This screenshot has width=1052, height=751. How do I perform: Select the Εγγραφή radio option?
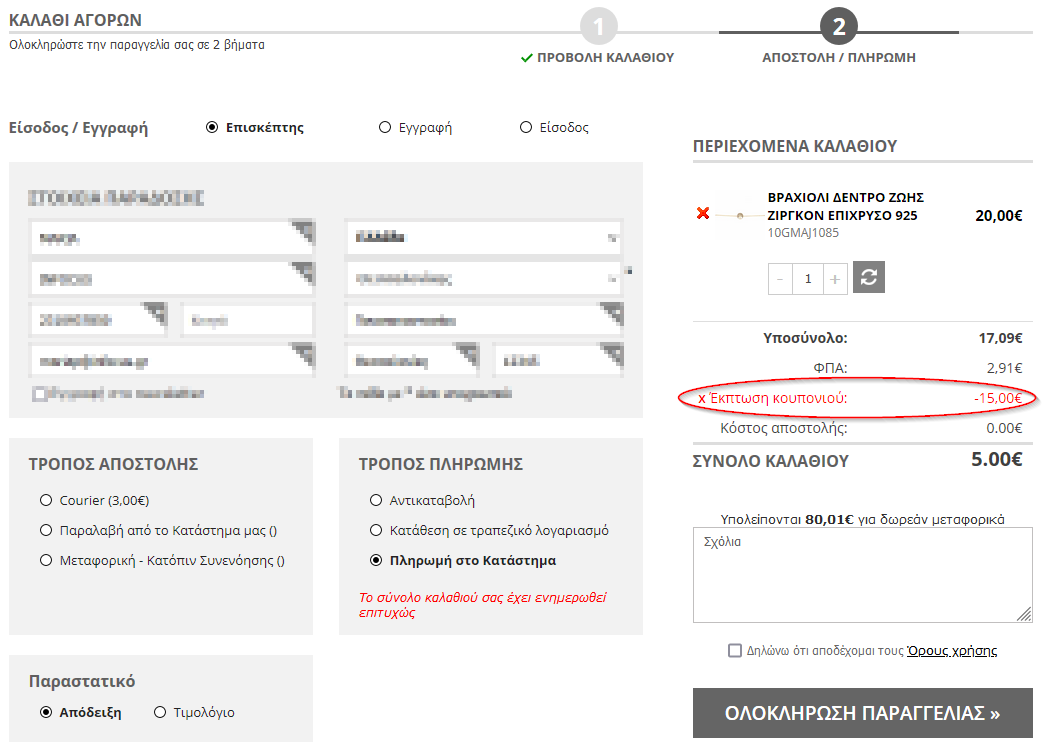click(385, 128)
